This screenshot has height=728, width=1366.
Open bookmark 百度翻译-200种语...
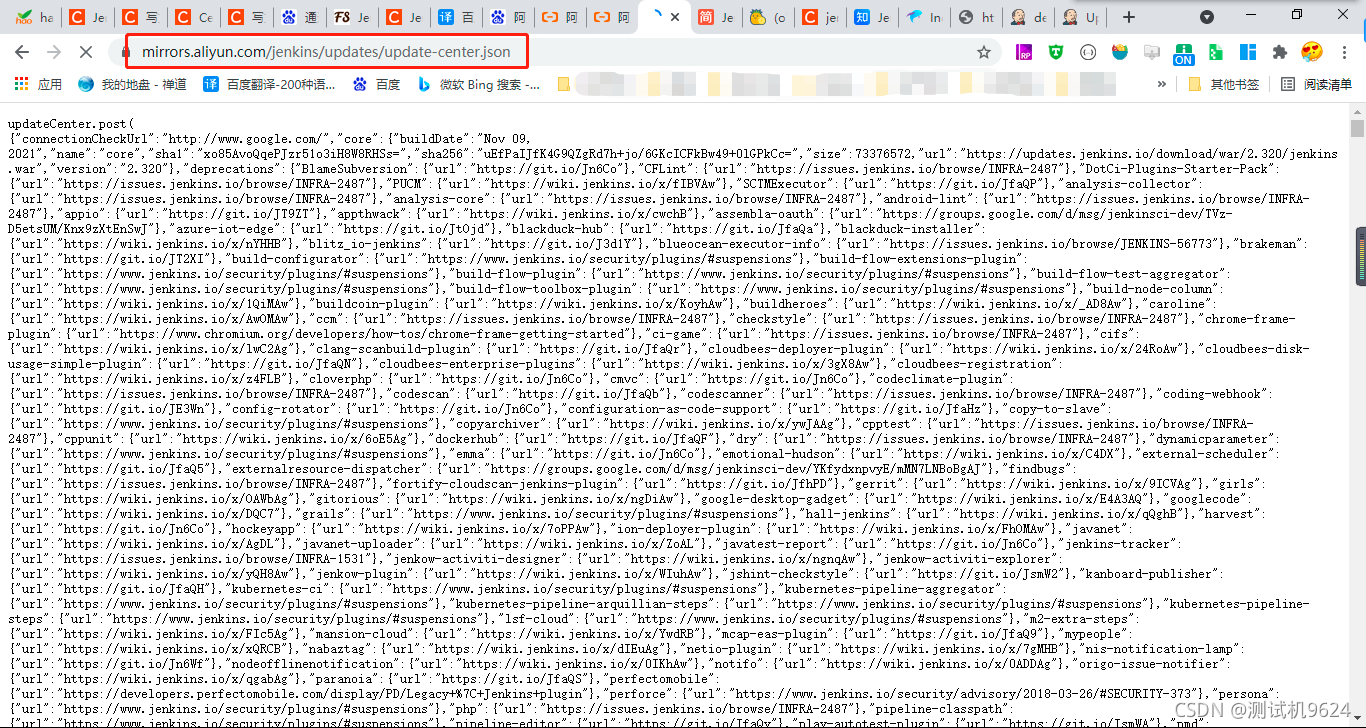click(270, 85)
